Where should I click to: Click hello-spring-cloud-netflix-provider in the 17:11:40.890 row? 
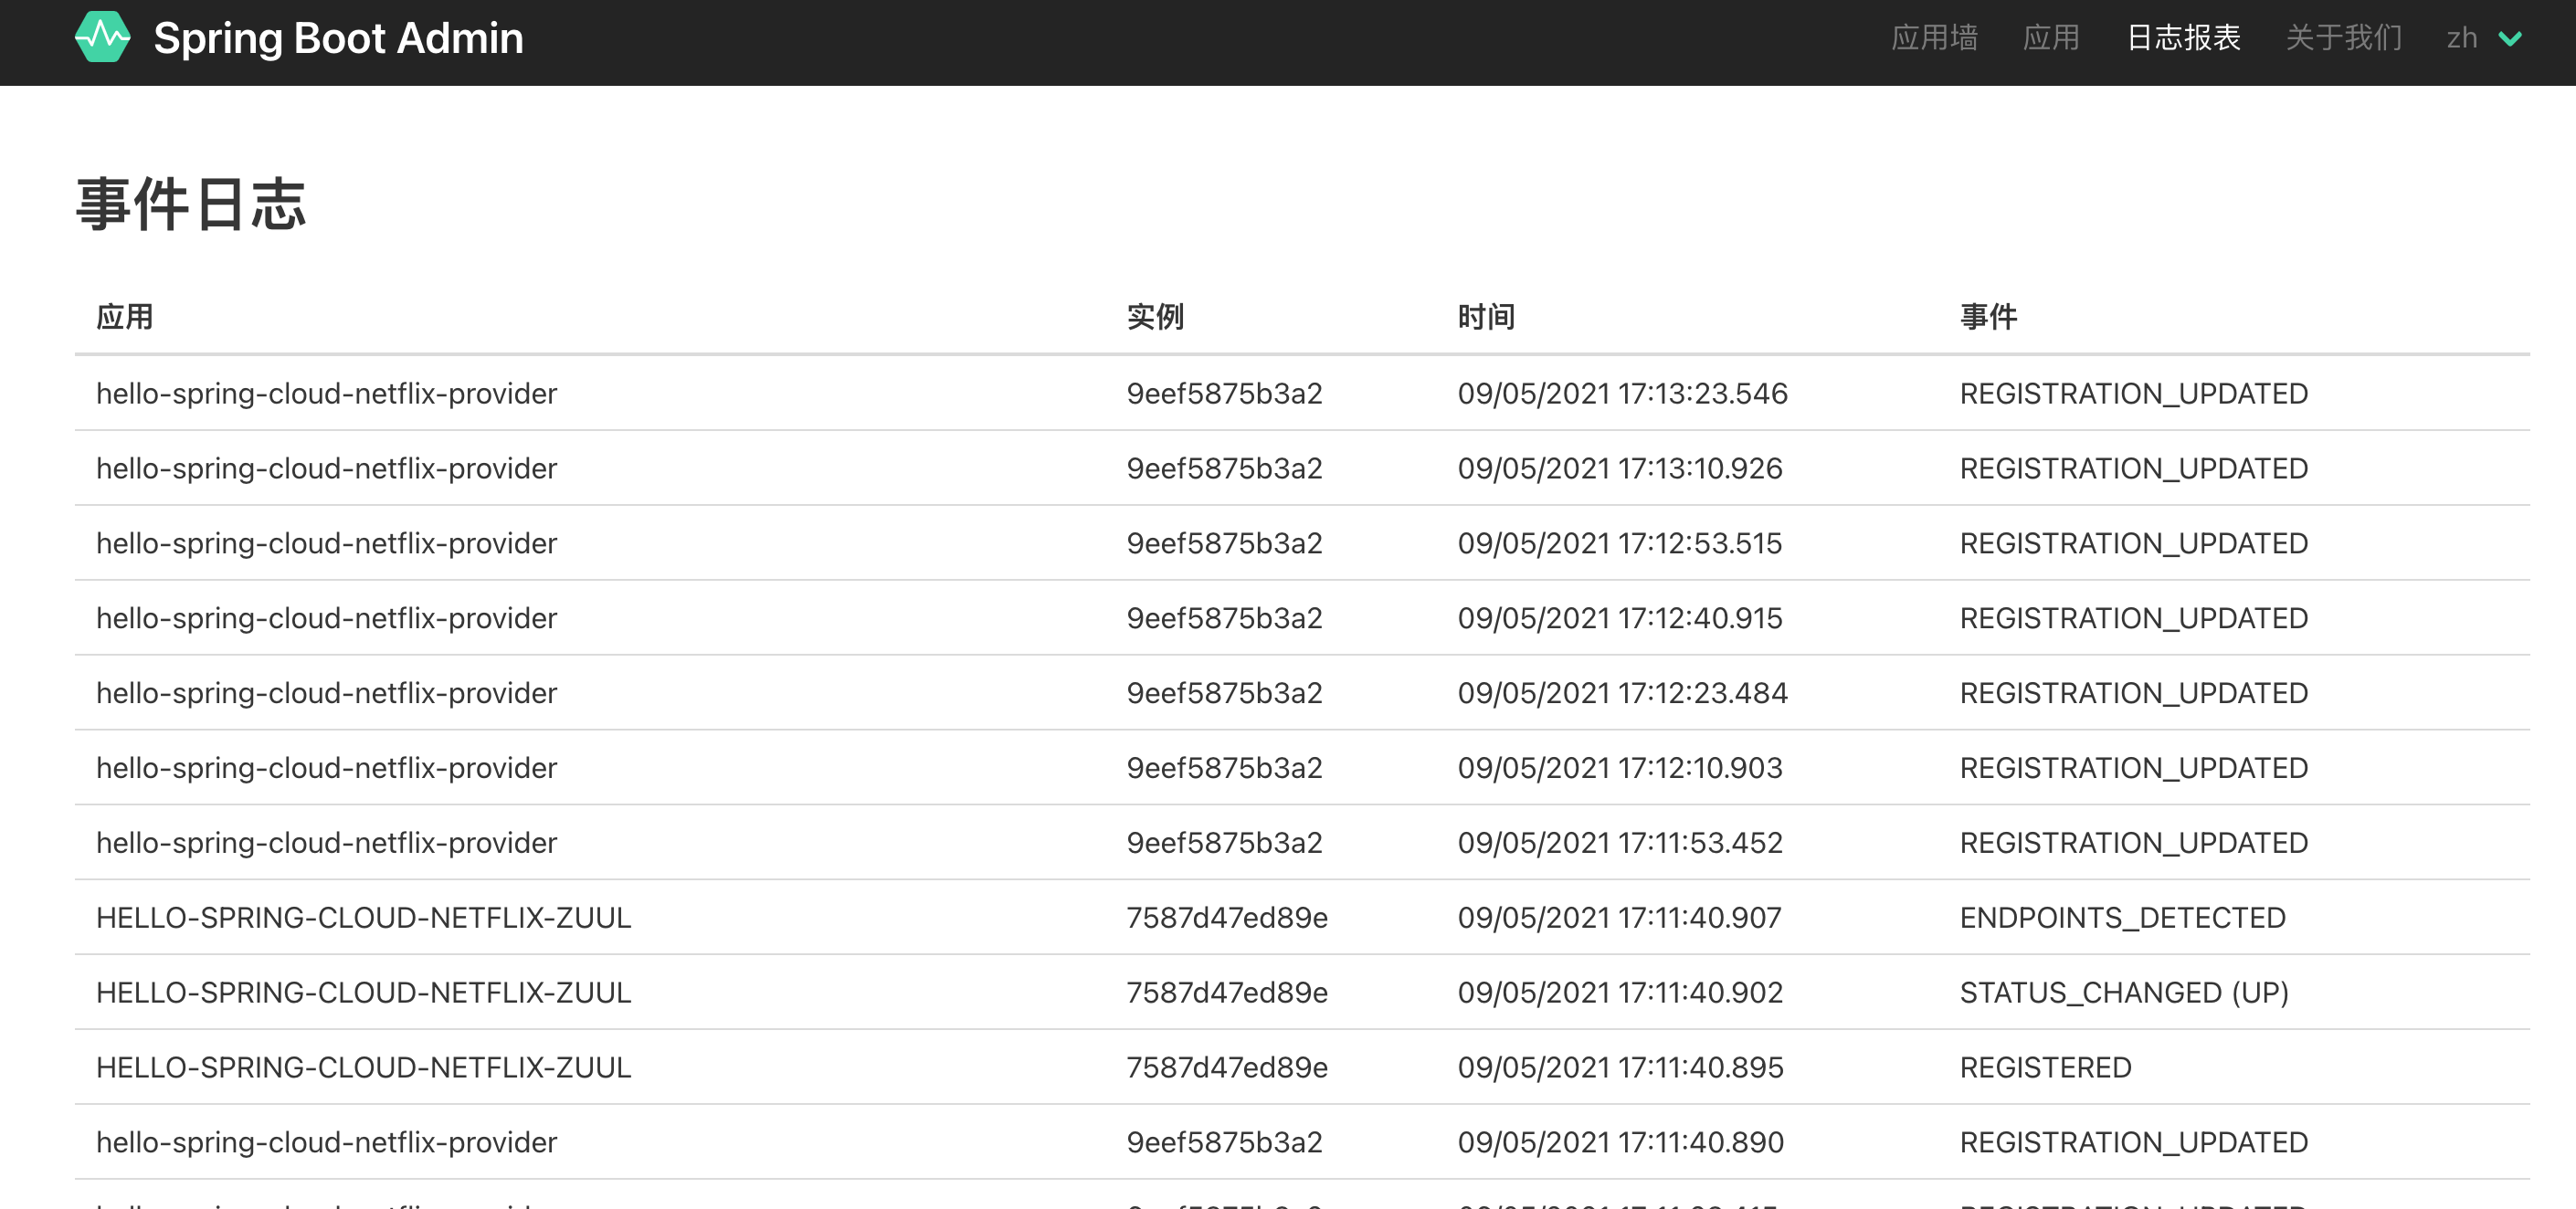tap(326, 1142)
